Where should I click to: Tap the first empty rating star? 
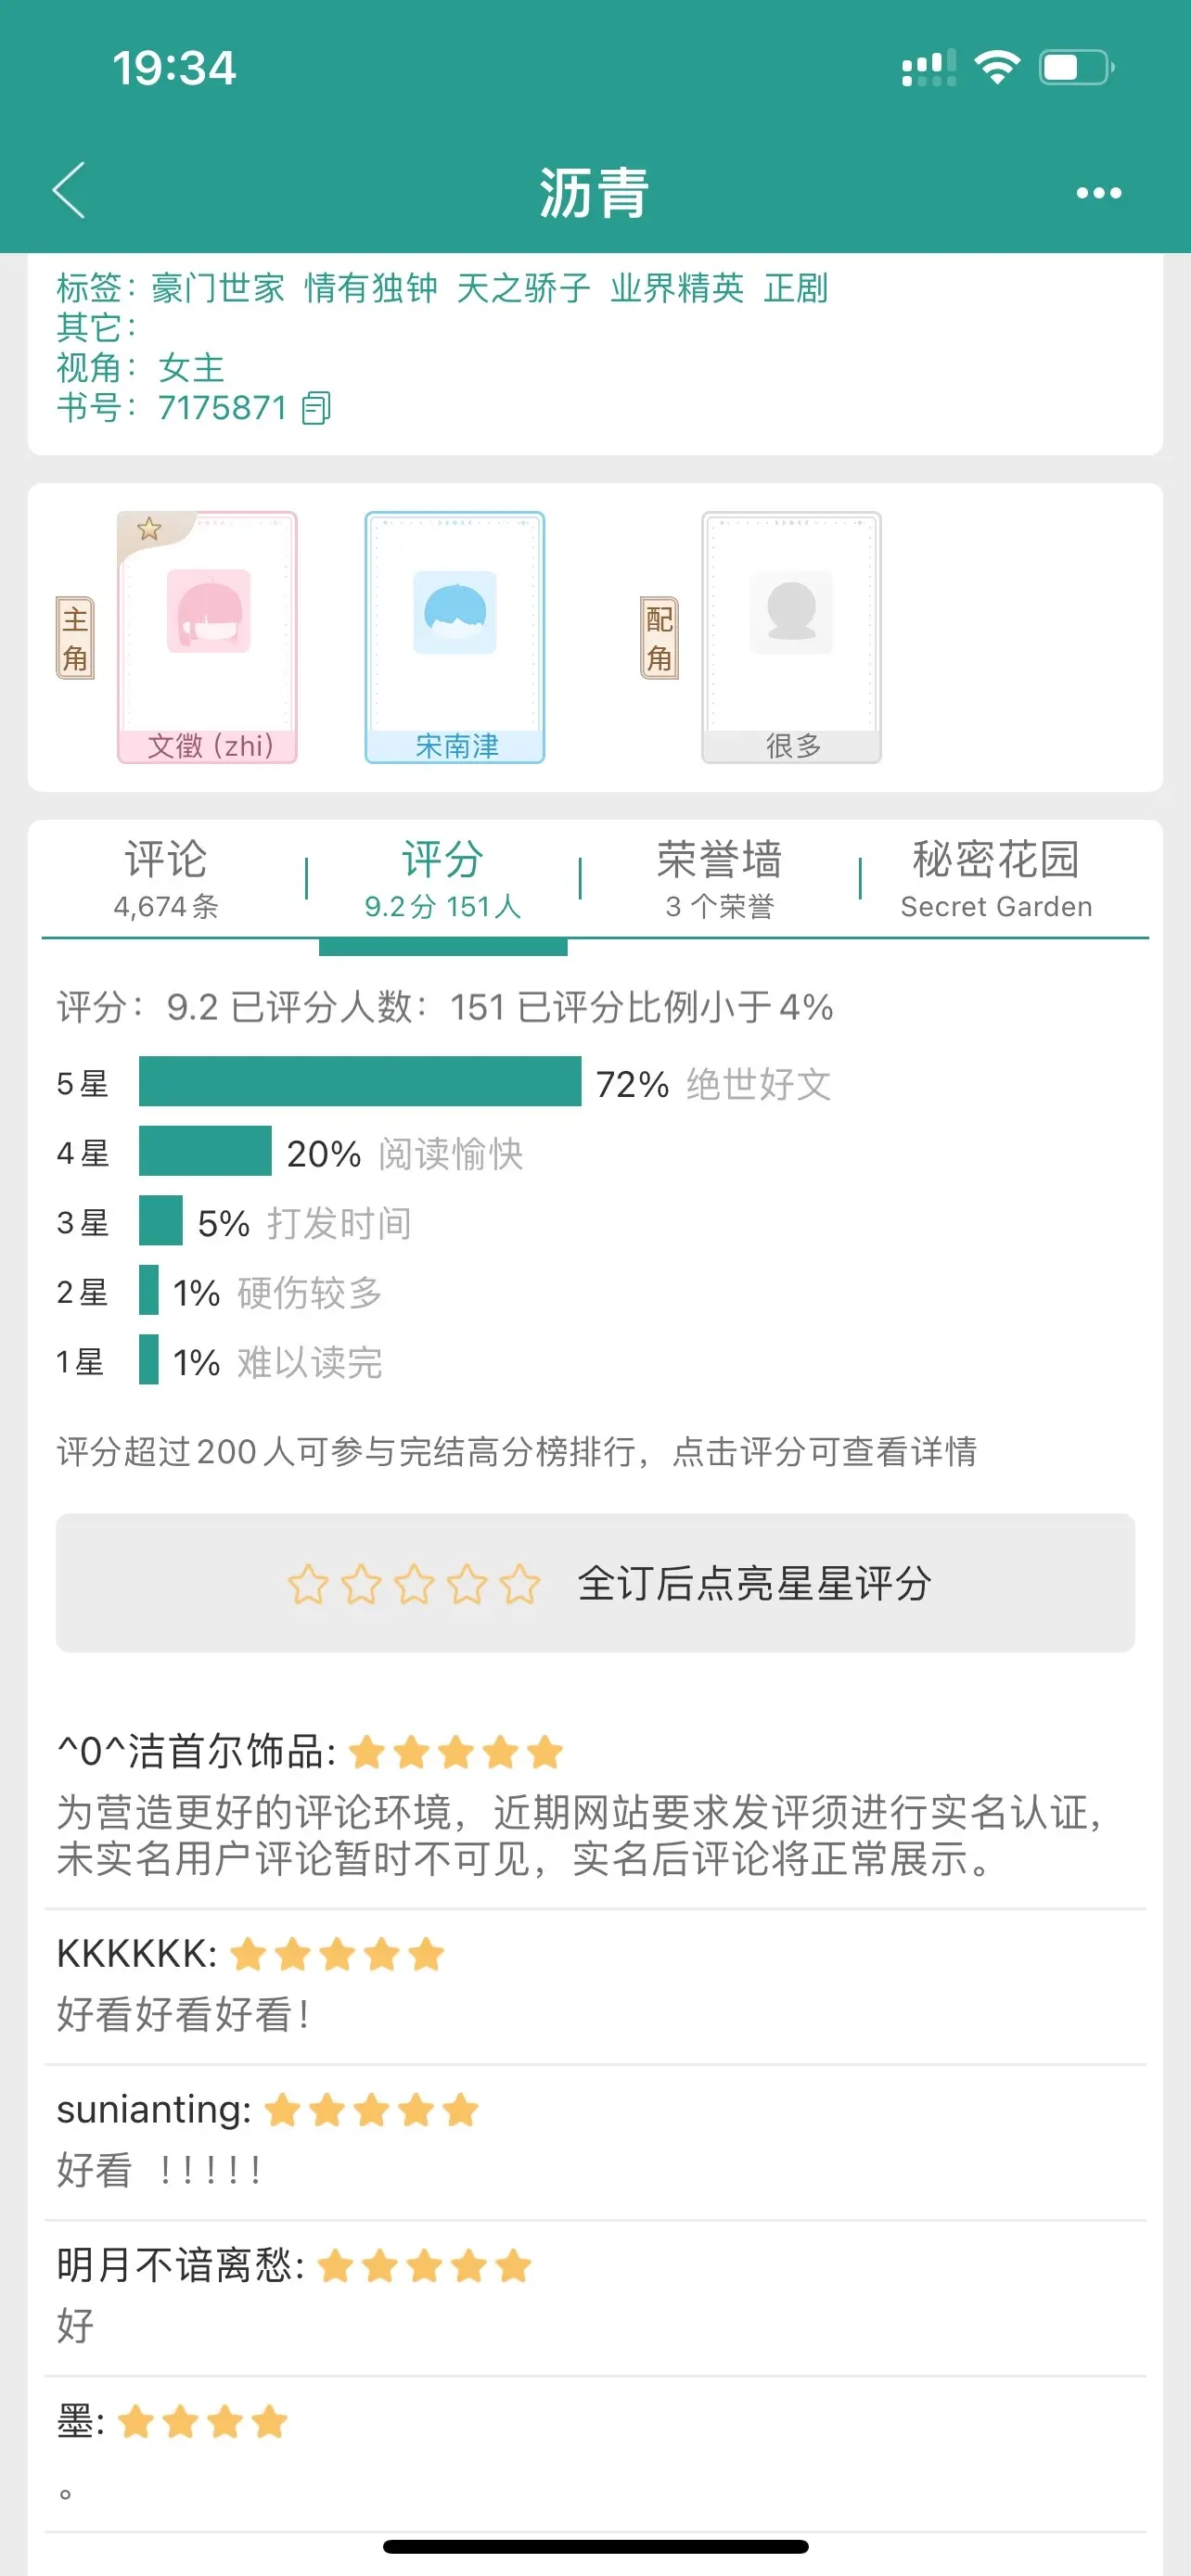[308, 1584]
